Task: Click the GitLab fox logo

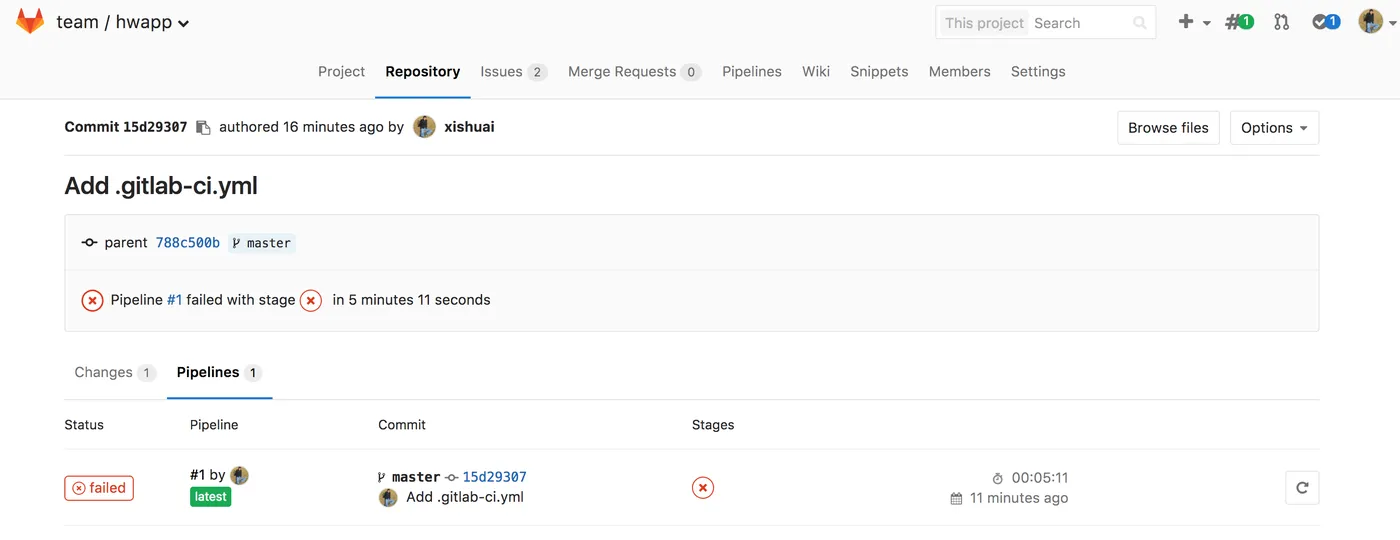Action: pos(30,22)
